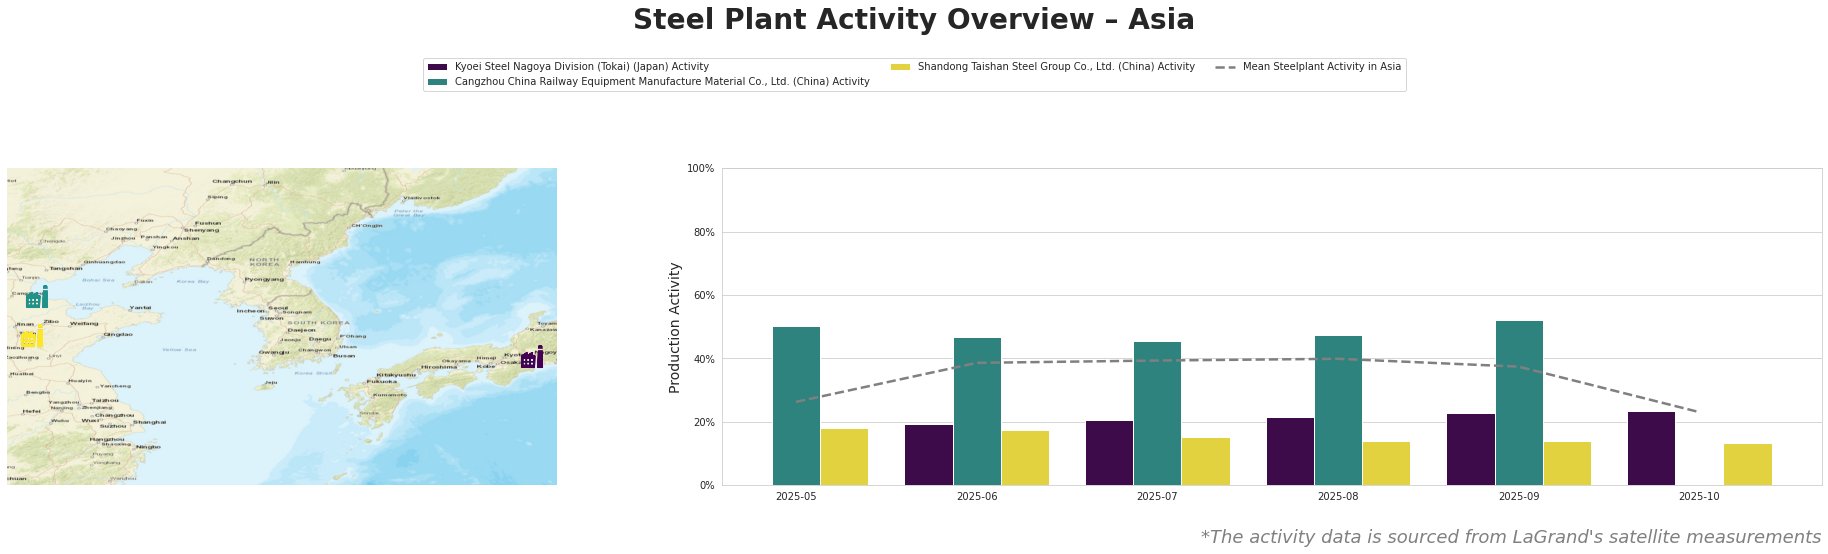
Task: Select the purple factory icon in Japan
Action: click(532, 358)
